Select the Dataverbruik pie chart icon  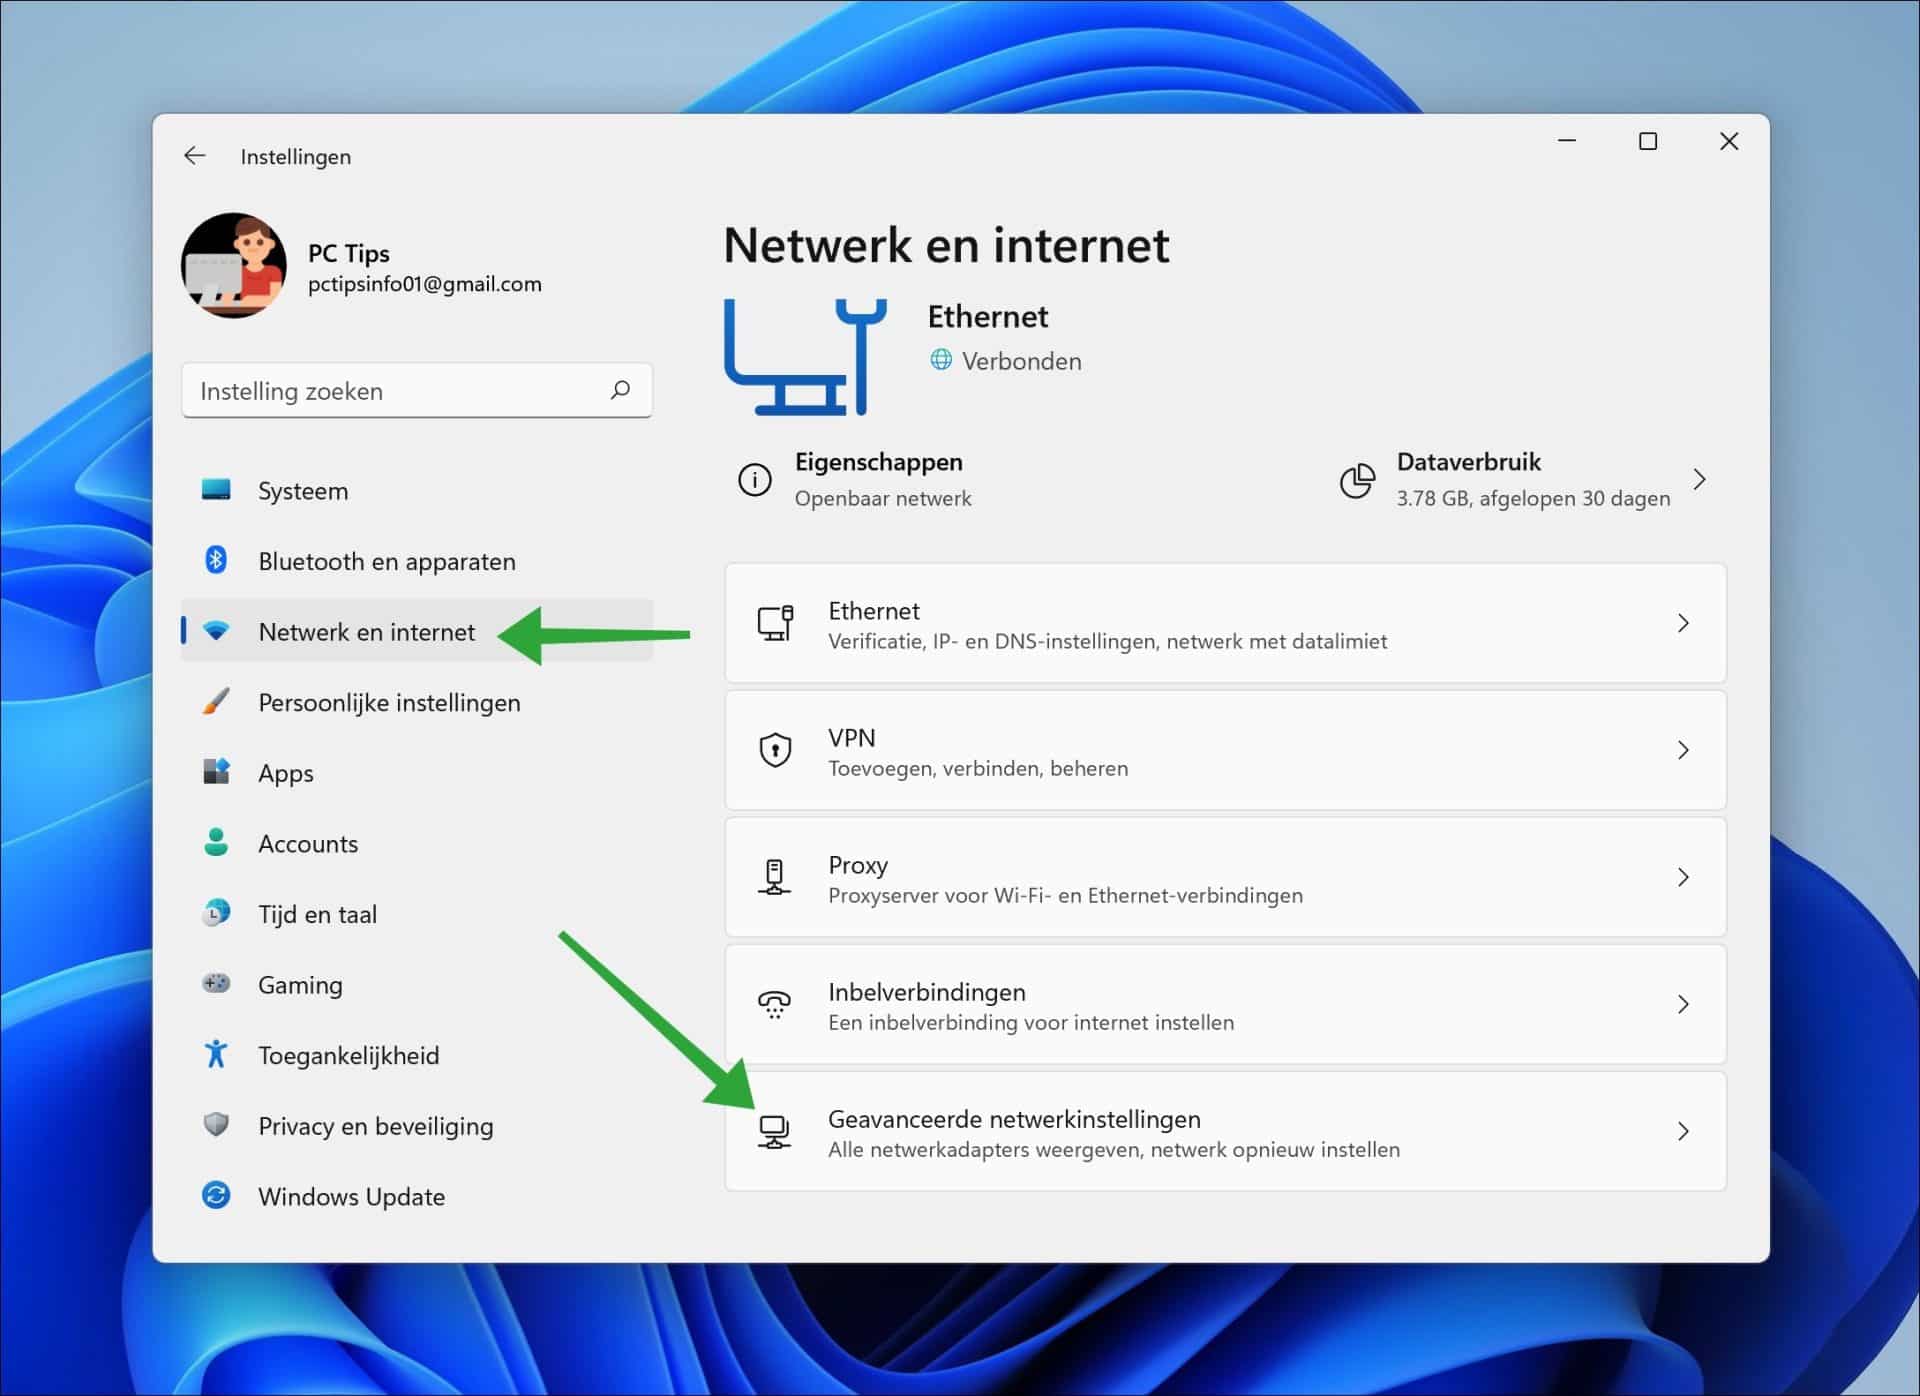click(x=1357, y=480)
